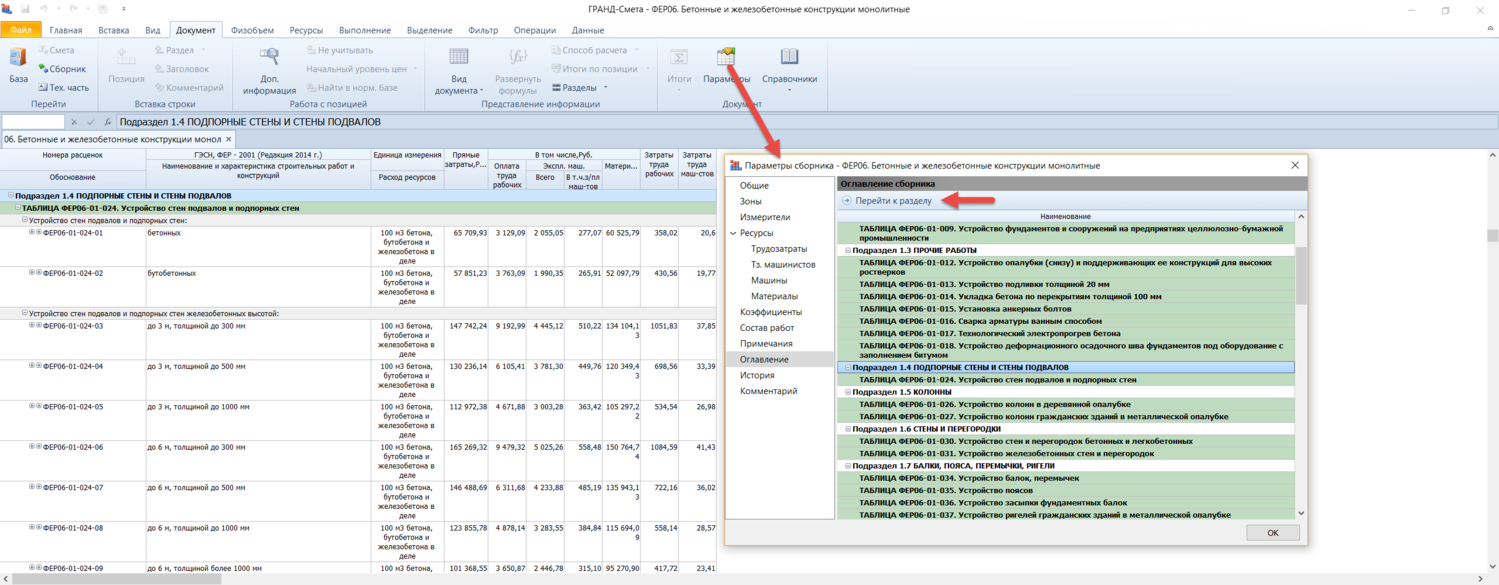Collapse Подраздел 1.5 КОЛОННЫ in the contents list
Image resolution: width=1499 pixels, height=585 pixels.
pyautogui.click(x=848, y=393)
